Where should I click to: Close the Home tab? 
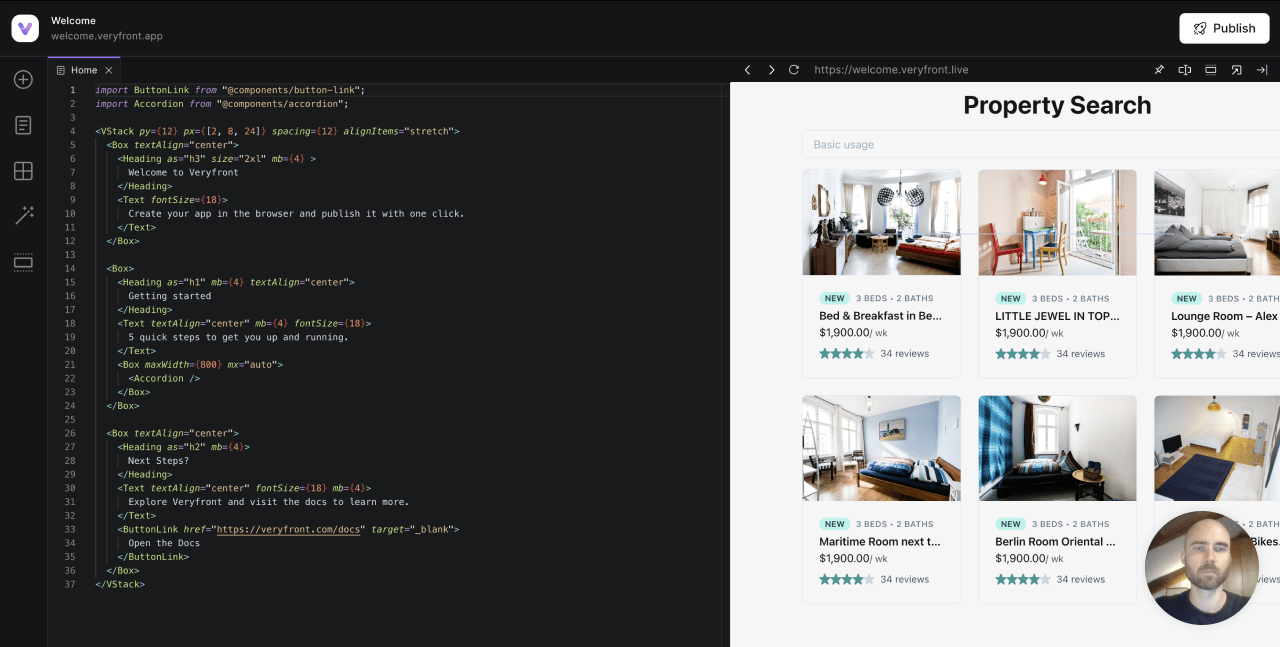[x=109, y=70]
